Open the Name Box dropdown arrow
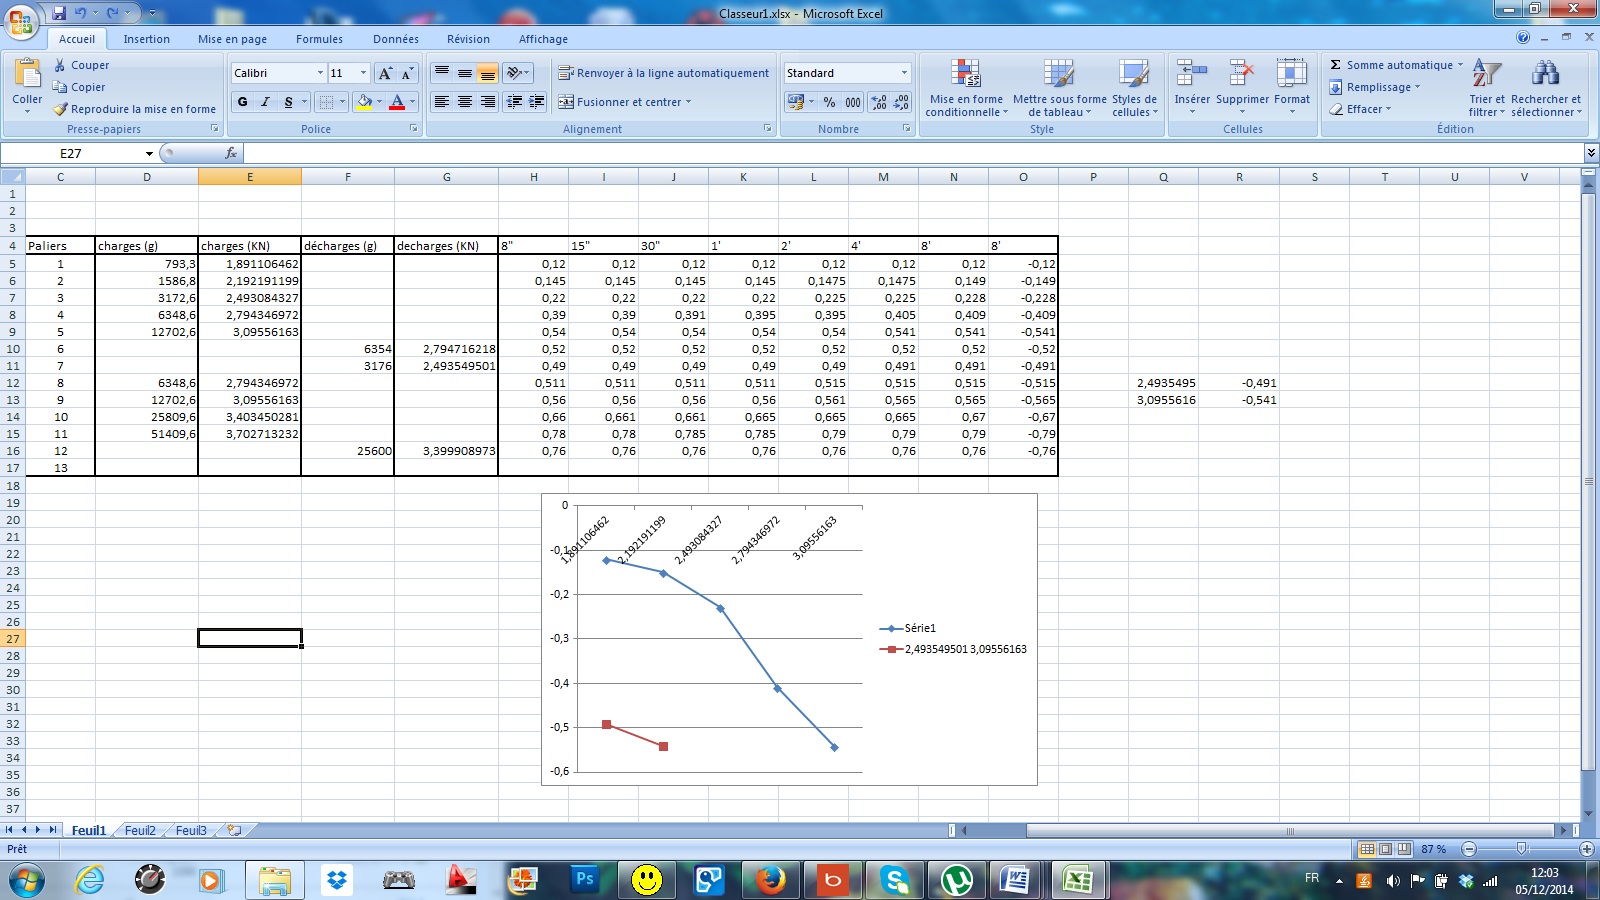 tap(149, 153)
